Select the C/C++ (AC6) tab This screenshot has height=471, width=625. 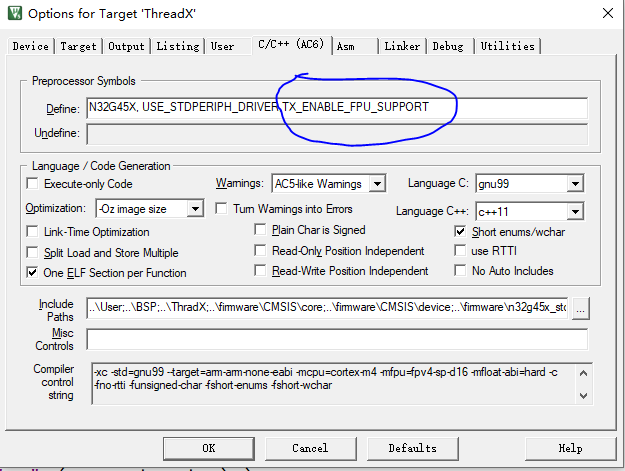(x=291, y=44)
